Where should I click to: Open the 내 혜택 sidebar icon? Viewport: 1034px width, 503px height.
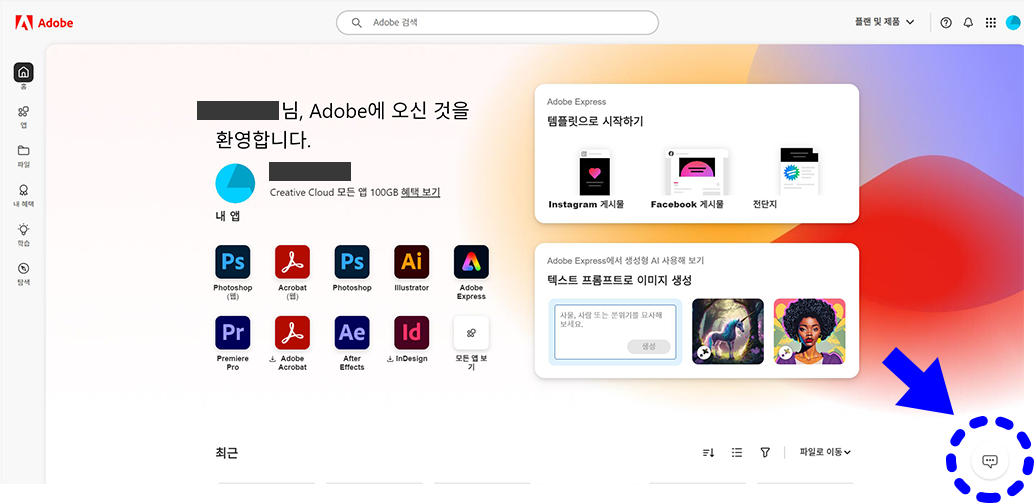tap(24, 191)
